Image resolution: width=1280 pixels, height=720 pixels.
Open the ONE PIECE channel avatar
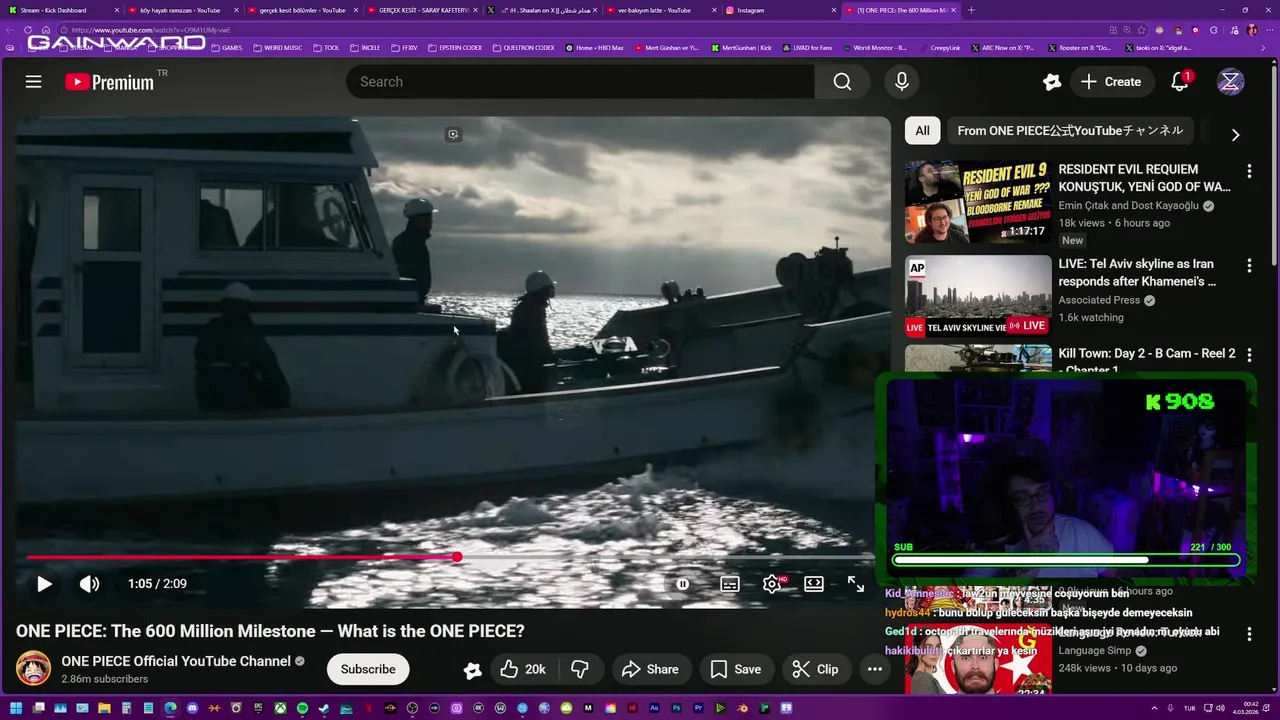(x=33, y=669)
